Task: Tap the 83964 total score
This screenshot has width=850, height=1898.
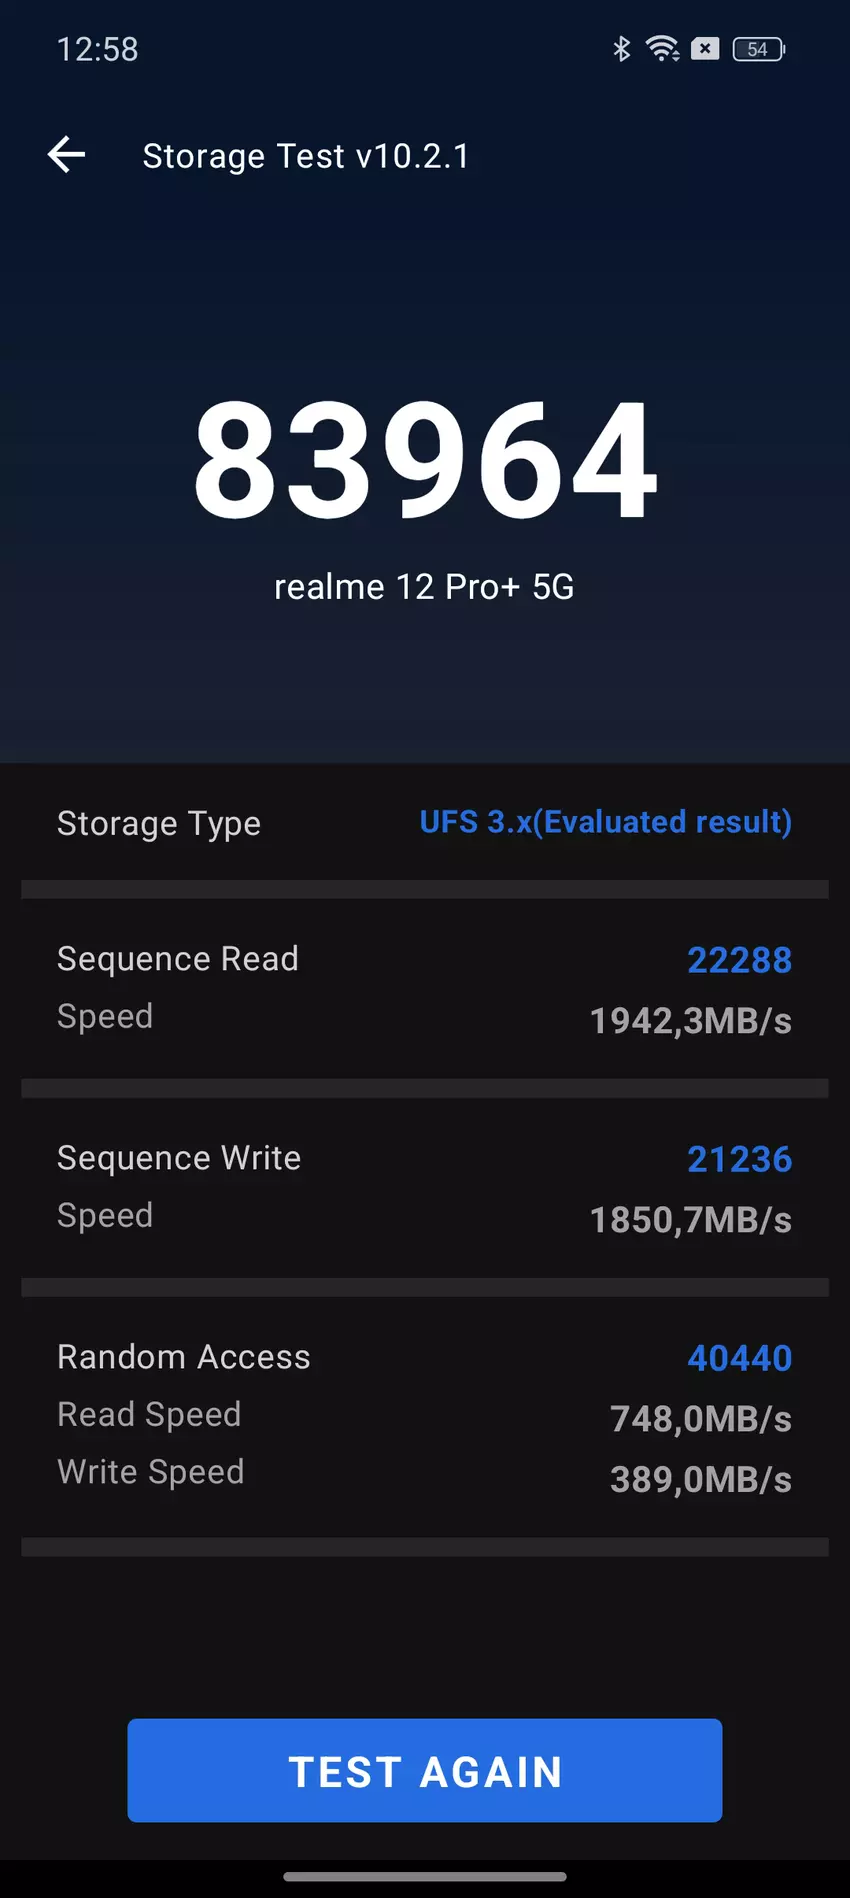Action: 425,460
